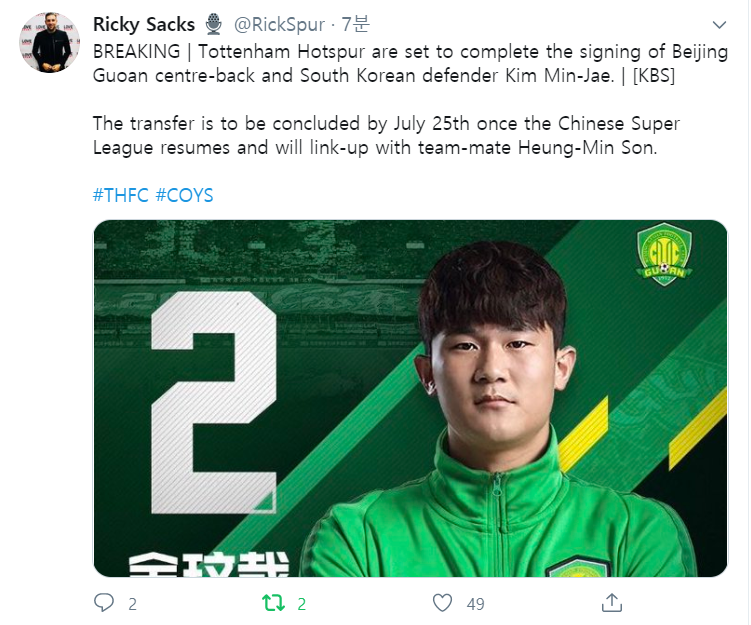Click the reply count beside the bubble
This screenshot has width=751, height=625.
132,603
